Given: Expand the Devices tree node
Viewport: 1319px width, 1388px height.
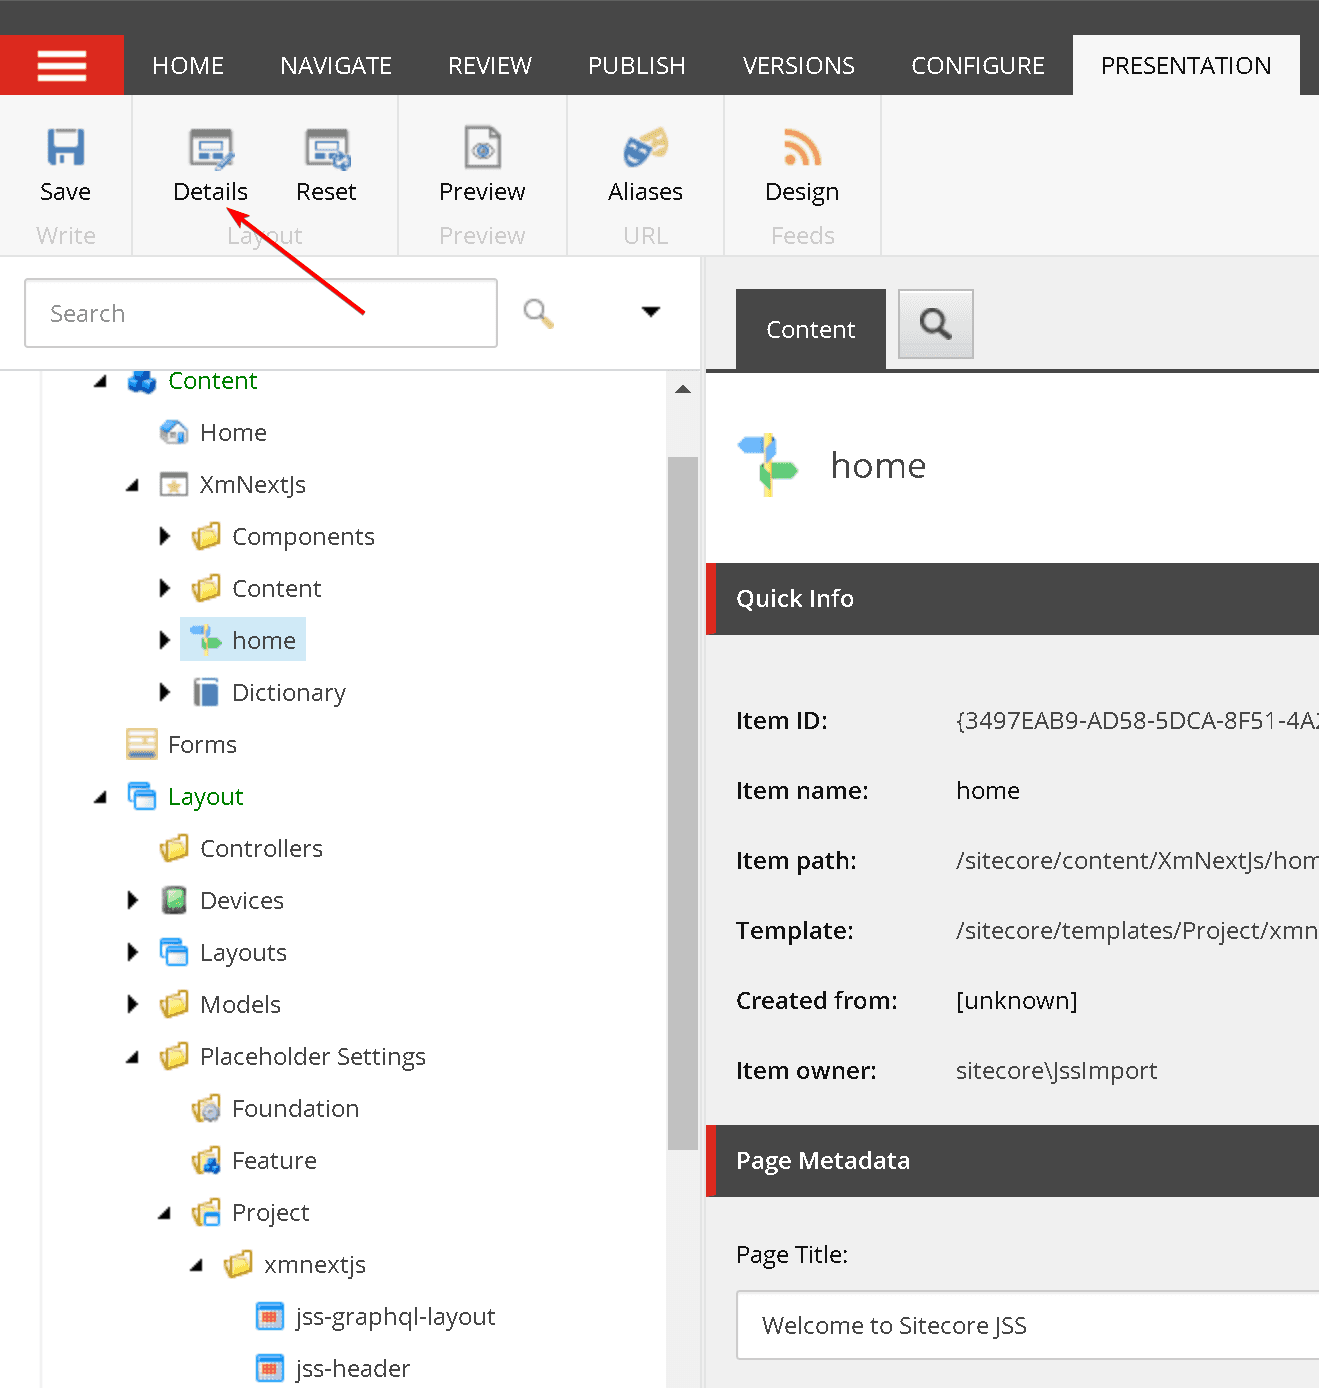Looking at the screenshot, I should (133, 901).
